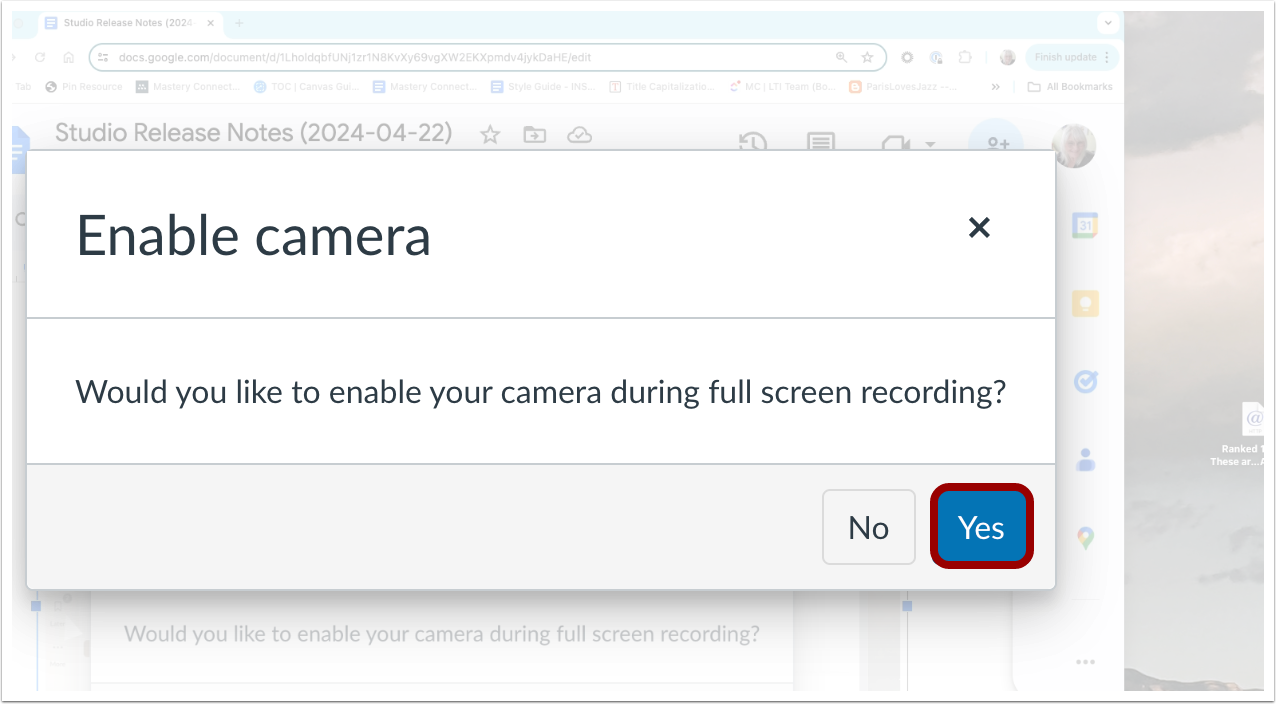Expand the hidden bookmarks chevron
The width and height of the screenshot is (1276, 704).
[995, 87]
